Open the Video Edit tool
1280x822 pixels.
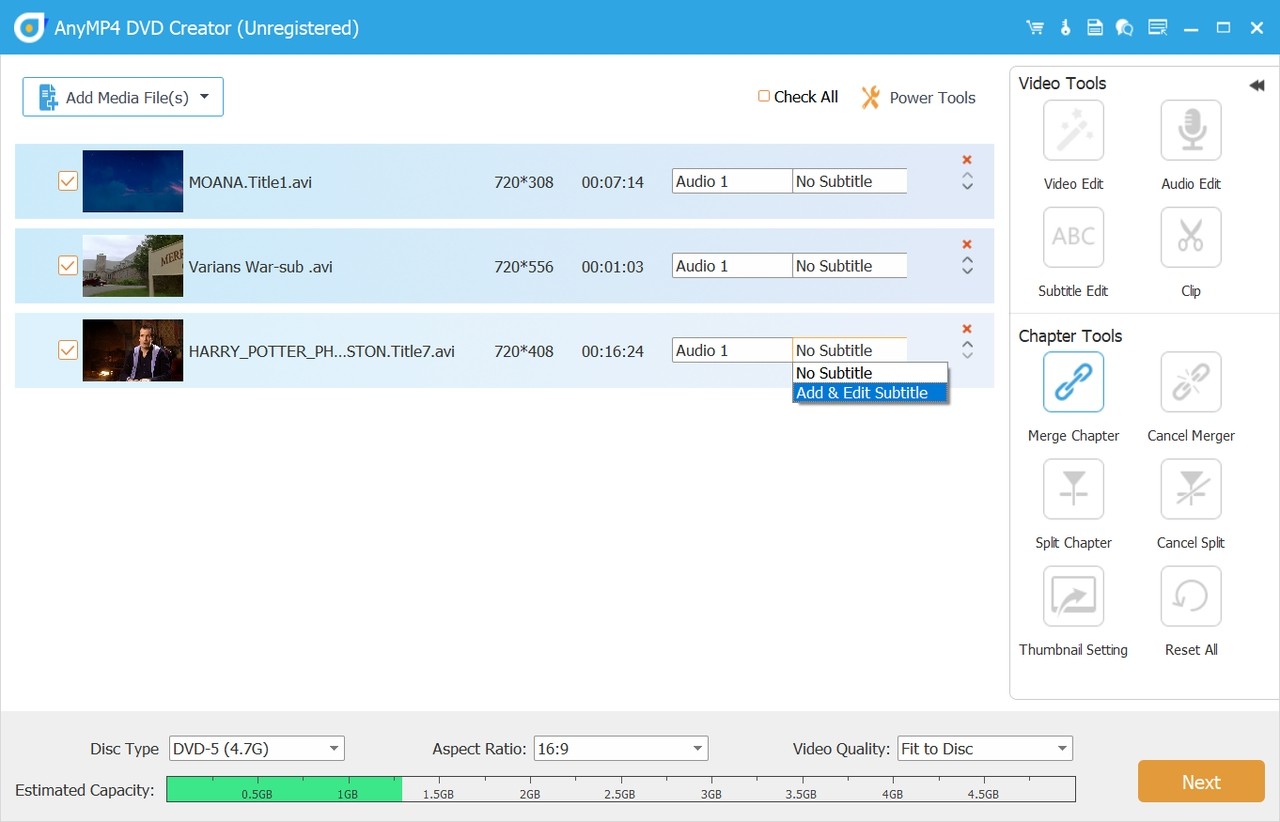(1073, 131)
